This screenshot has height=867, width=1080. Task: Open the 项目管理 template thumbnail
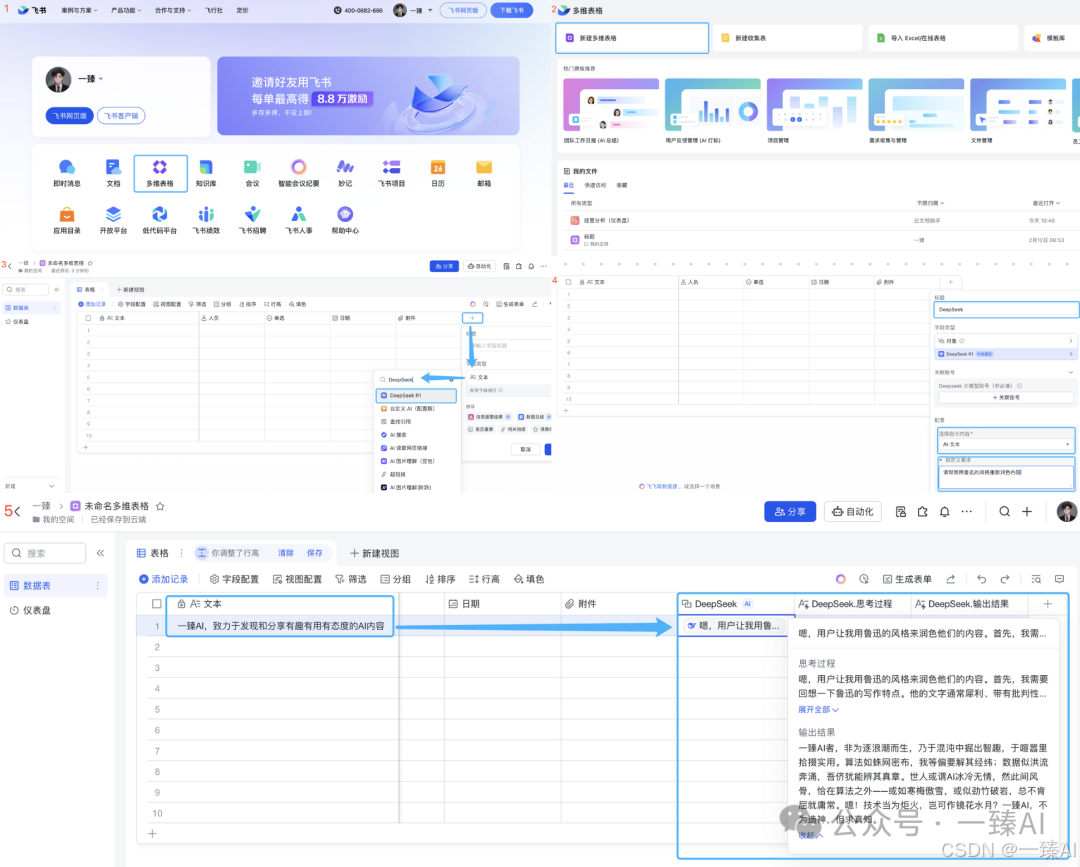click(x=814, y=104)
